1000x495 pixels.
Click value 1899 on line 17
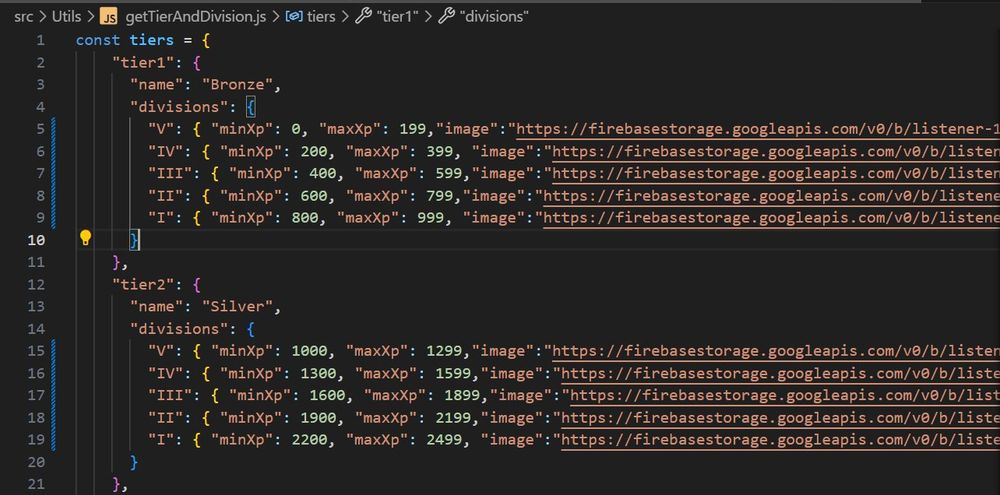[462, 395]
